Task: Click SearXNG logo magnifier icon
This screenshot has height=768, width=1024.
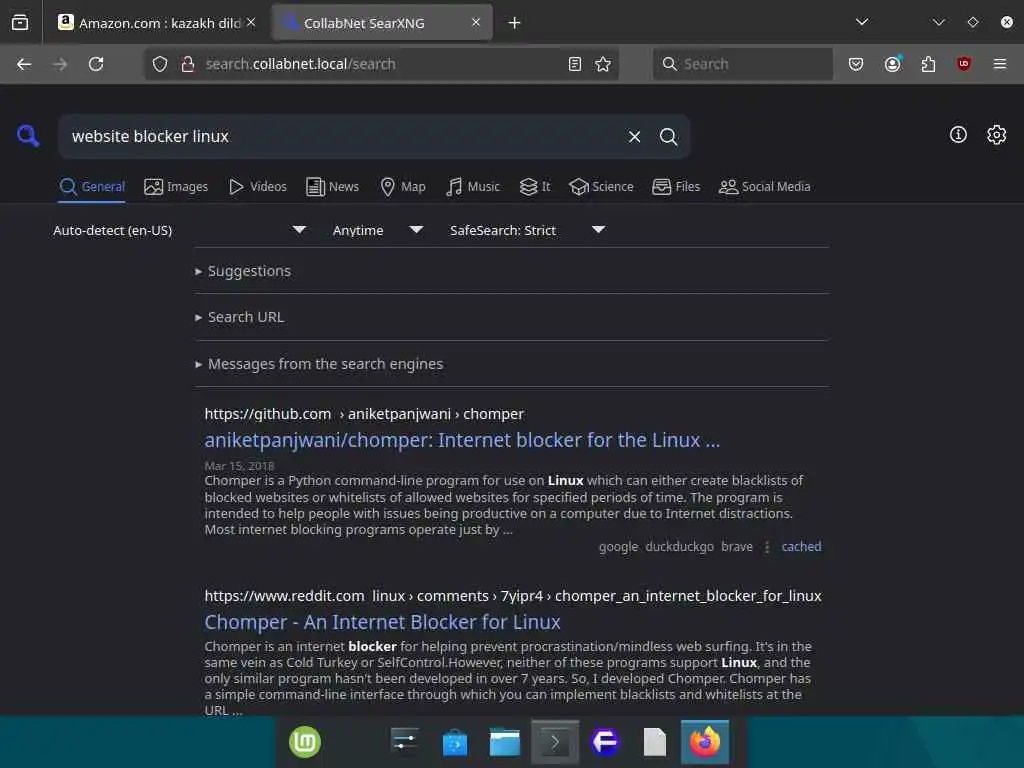Action: [28, 136]
